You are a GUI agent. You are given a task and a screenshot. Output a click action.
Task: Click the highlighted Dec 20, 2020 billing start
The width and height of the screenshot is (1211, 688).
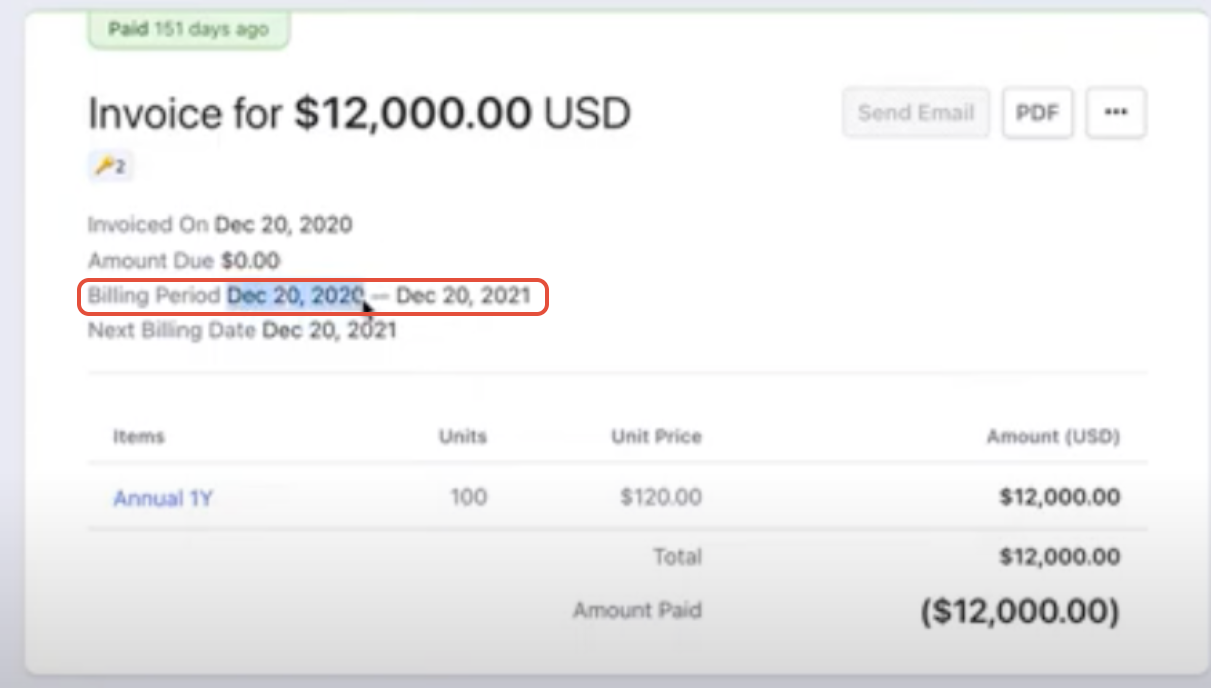(x=295, y=296)
